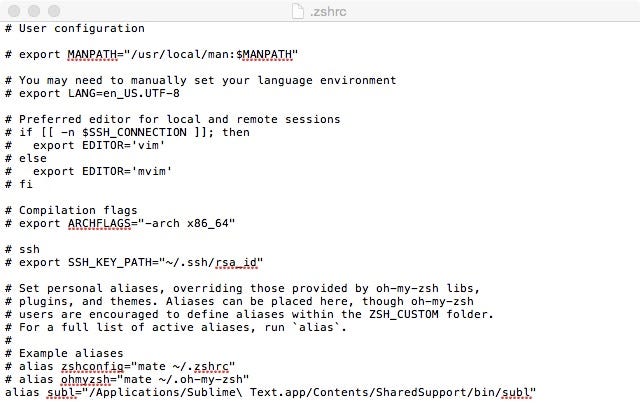
Task: Click the window zoom button
Action: point(54,11)
